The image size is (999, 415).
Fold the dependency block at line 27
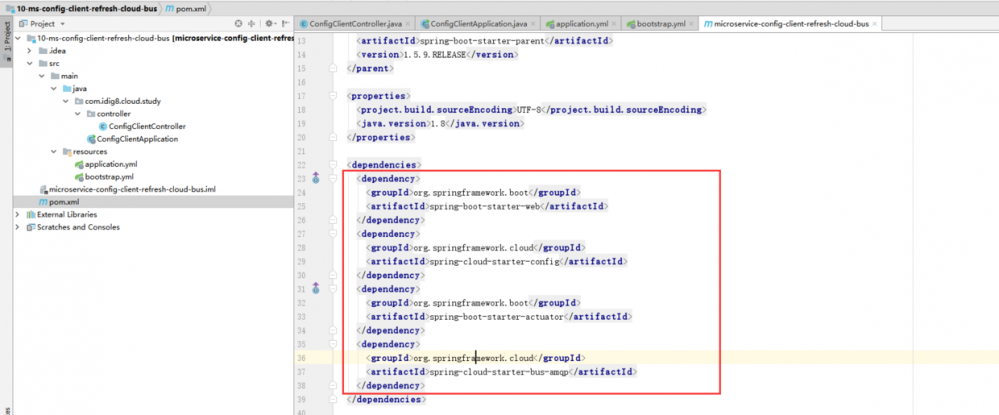(333, 234)
